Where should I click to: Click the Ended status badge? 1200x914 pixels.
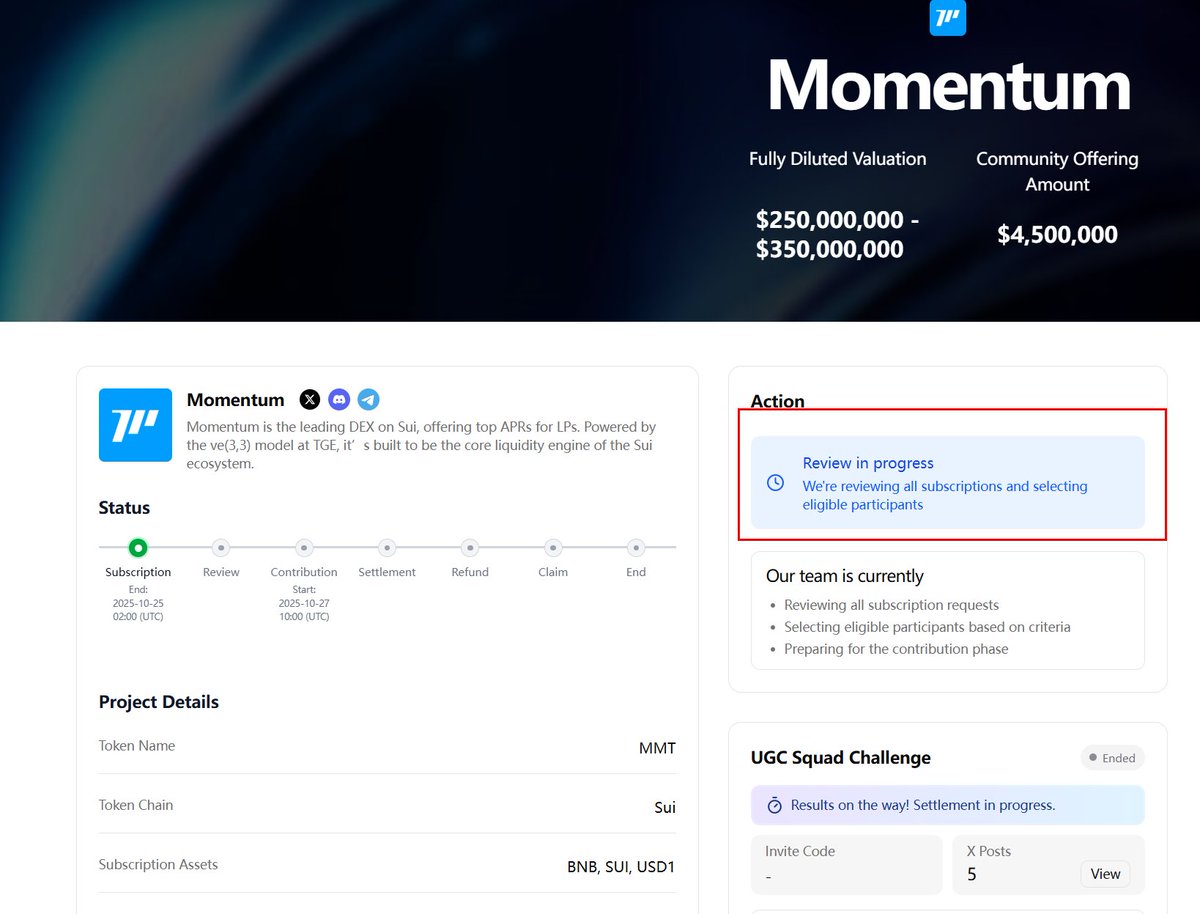click(x=1112, y=758)
